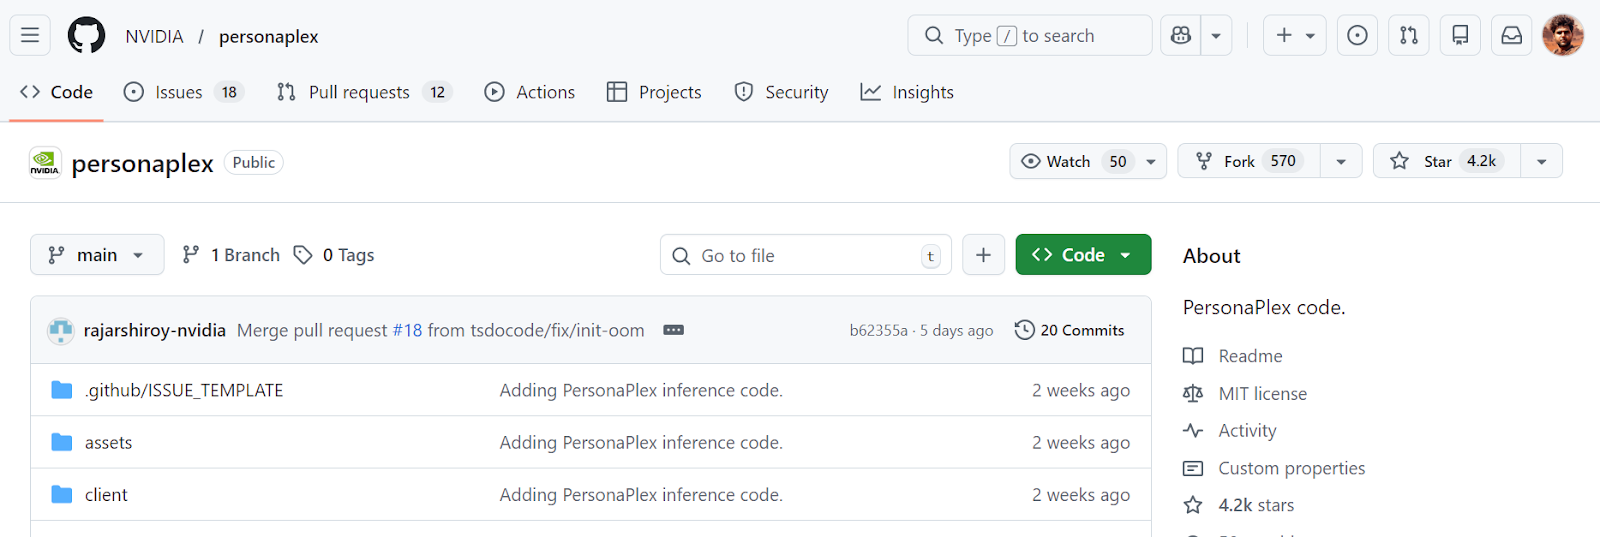Open rajarshiroy-nvidia profile link
The image size is (1600, 537).
tap(155, 330)
